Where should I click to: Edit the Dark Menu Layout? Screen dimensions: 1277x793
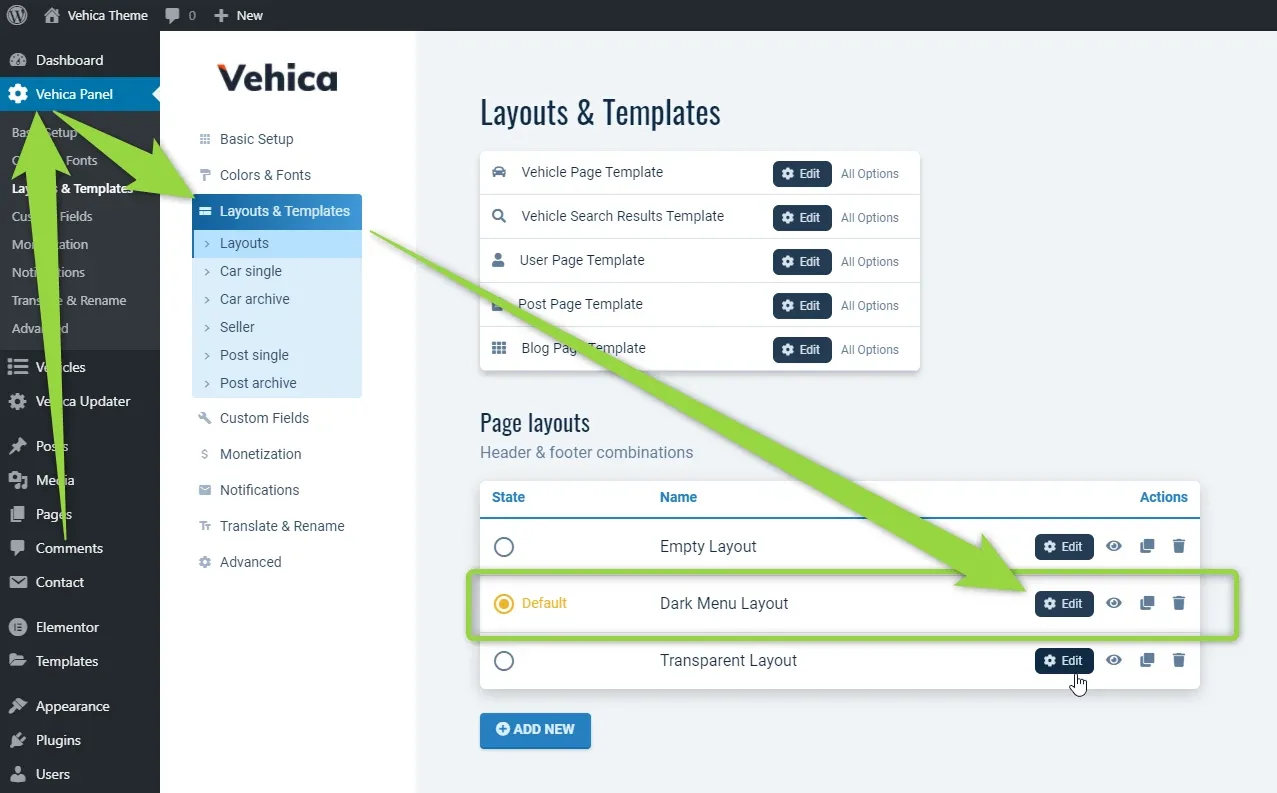(x=1064, y=604)
